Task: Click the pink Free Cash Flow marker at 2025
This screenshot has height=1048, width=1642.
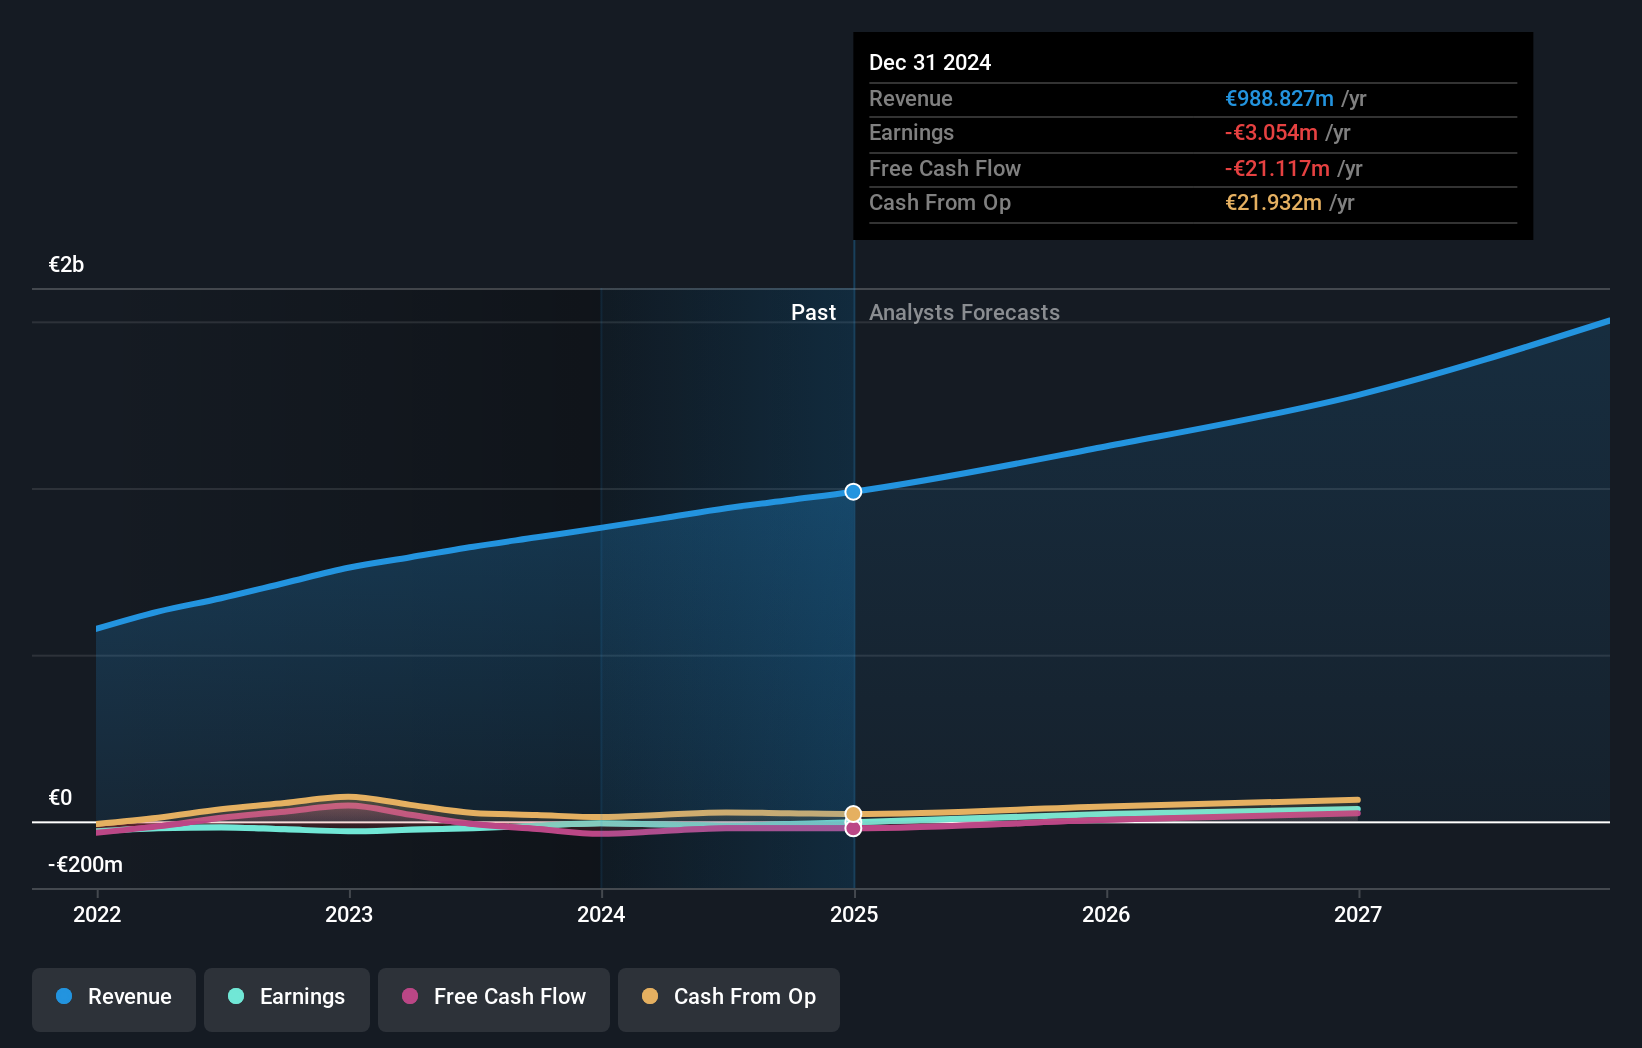Action: click(x=853, y=828)
